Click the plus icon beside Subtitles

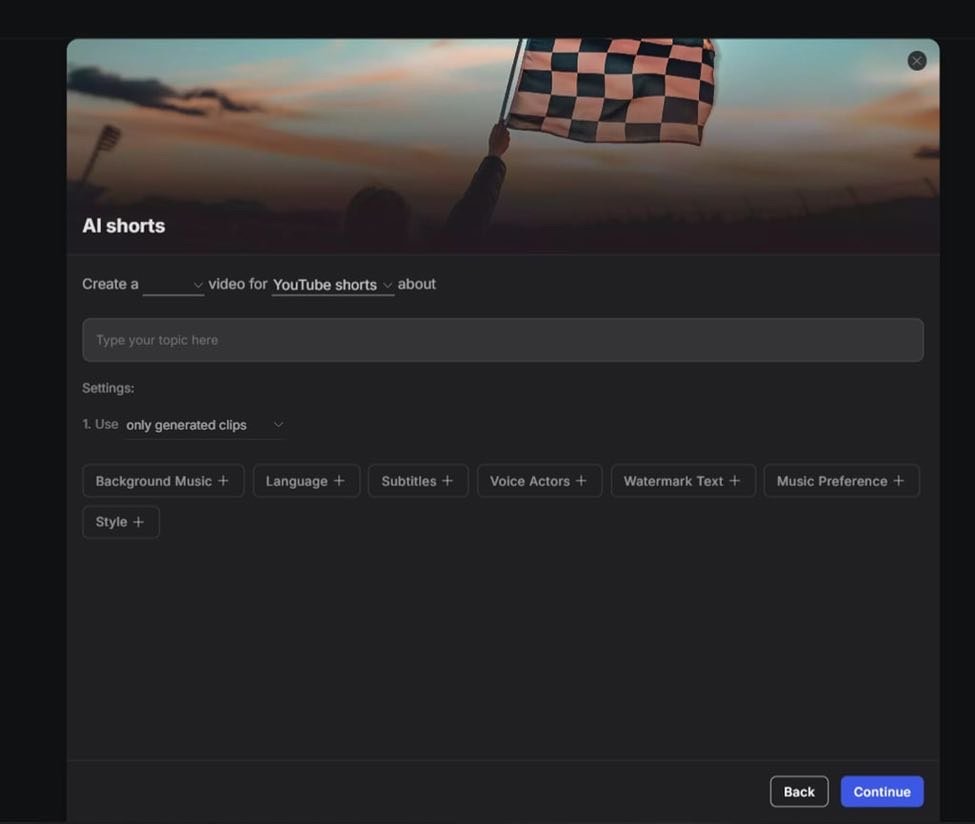[447, 481]
